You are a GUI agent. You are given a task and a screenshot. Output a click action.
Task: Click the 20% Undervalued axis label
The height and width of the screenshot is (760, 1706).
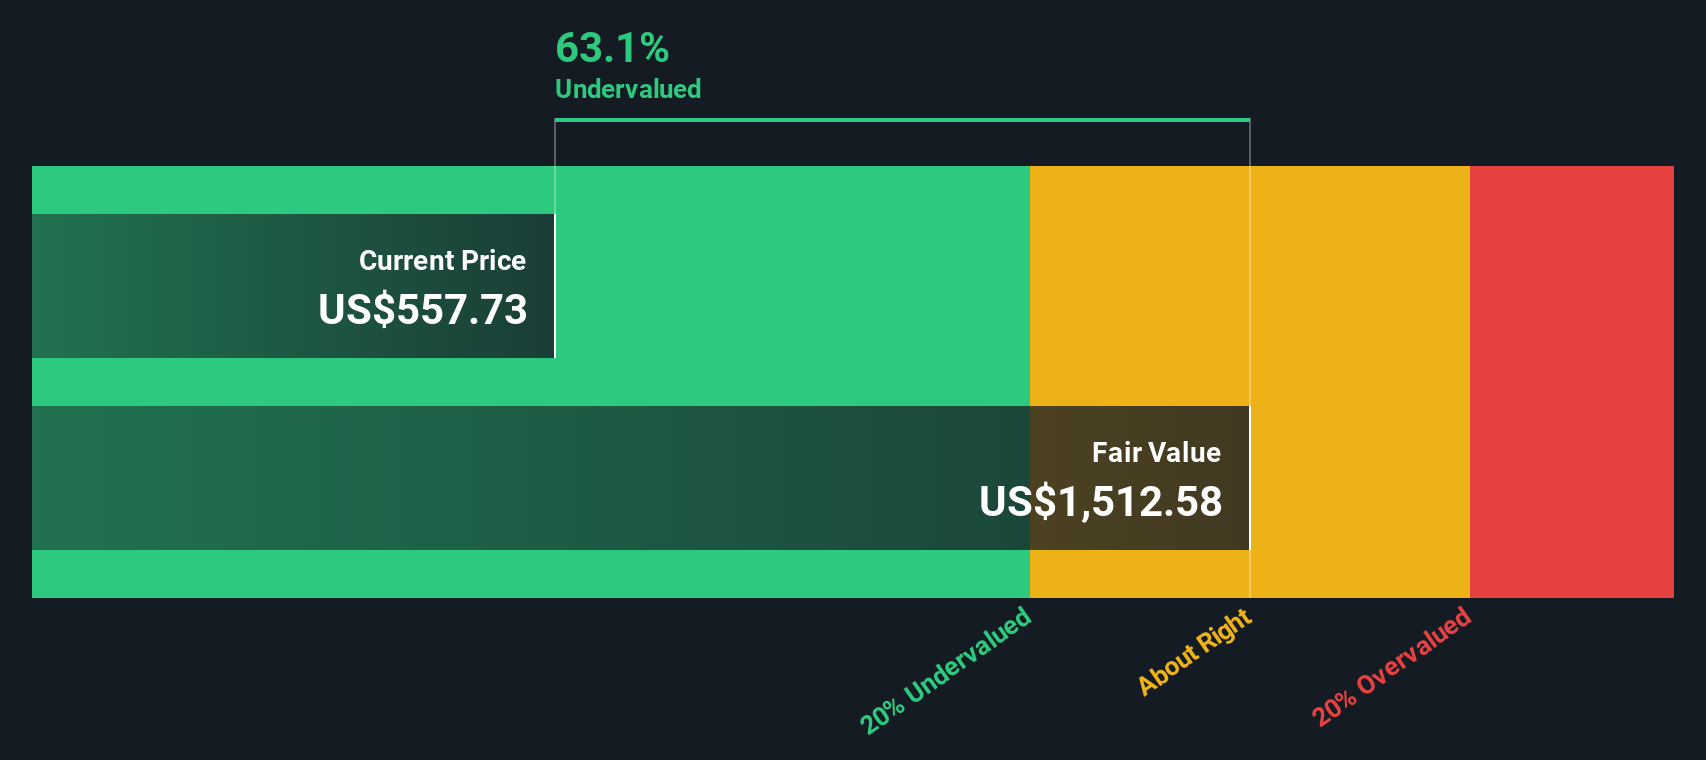point(945,670)
